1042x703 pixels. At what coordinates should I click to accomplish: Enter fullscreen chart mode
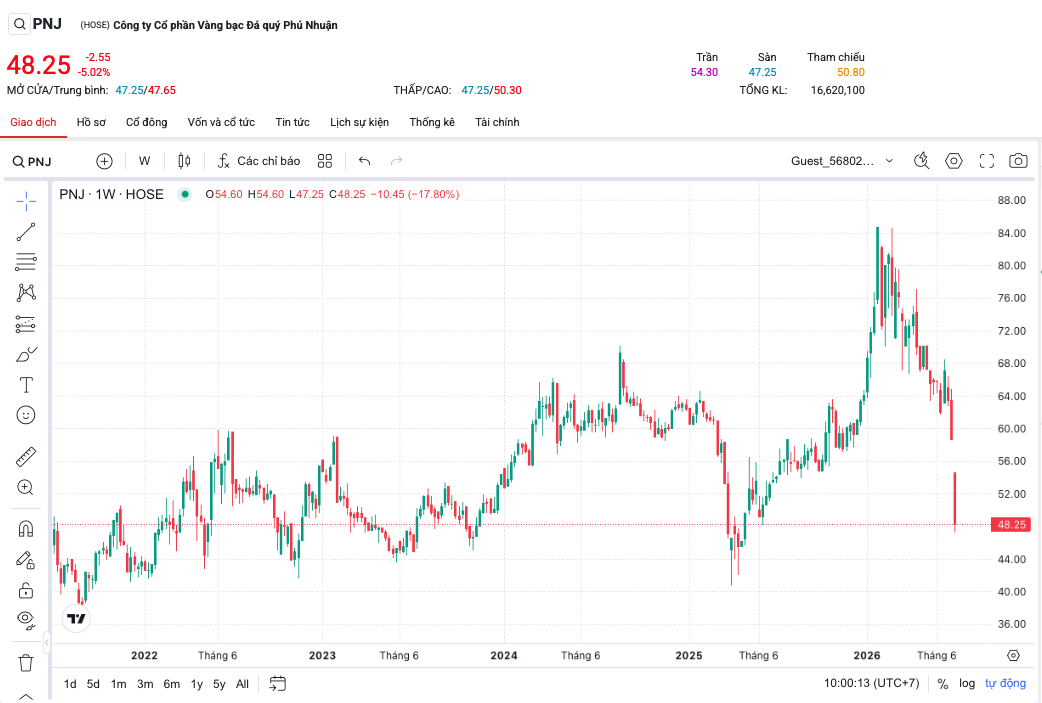(987, 161)
